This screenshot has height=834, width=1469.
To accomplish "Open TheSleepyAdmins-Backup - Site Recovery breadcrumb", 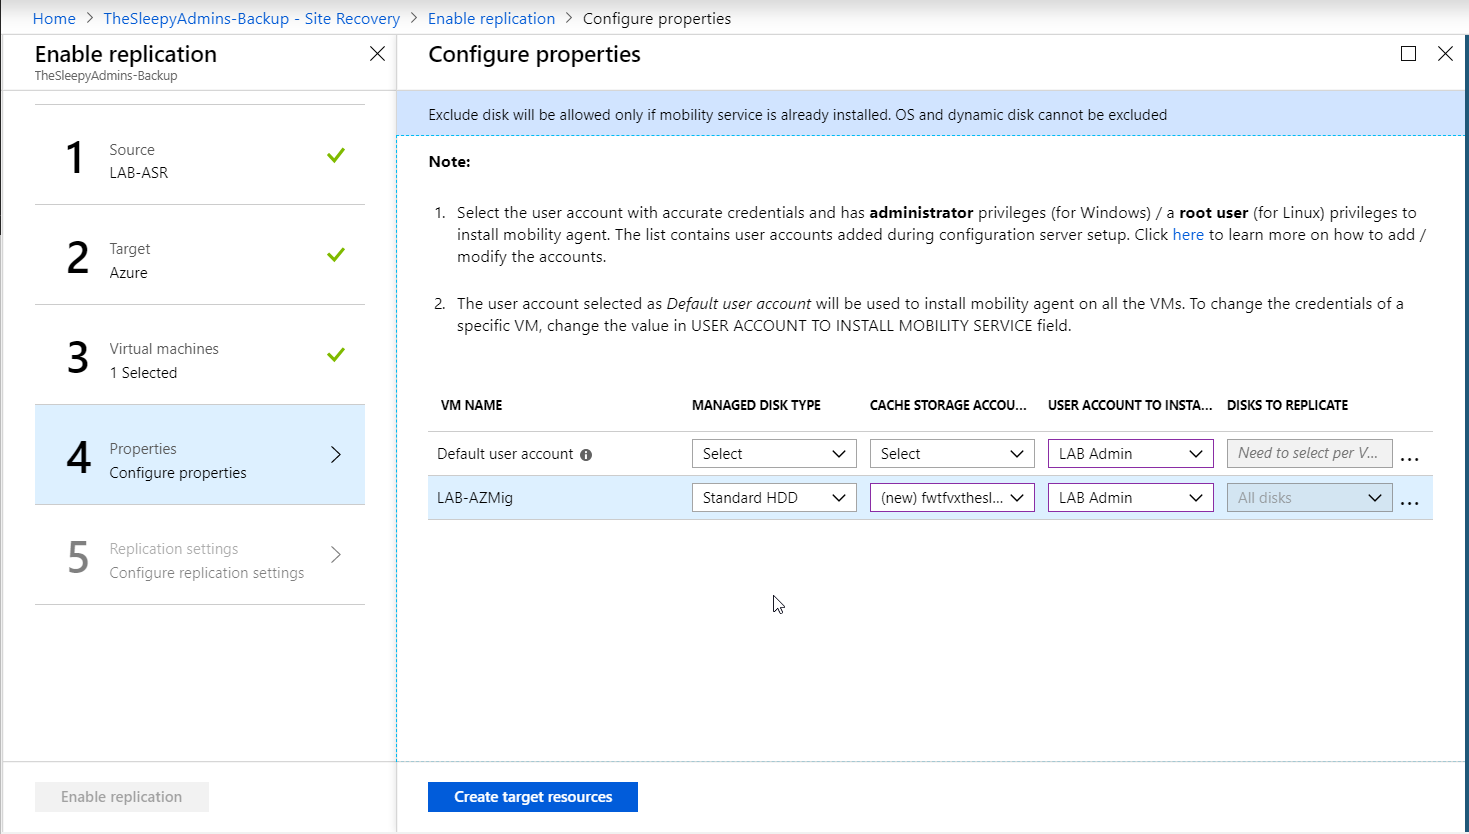I will tap(251, 18).
